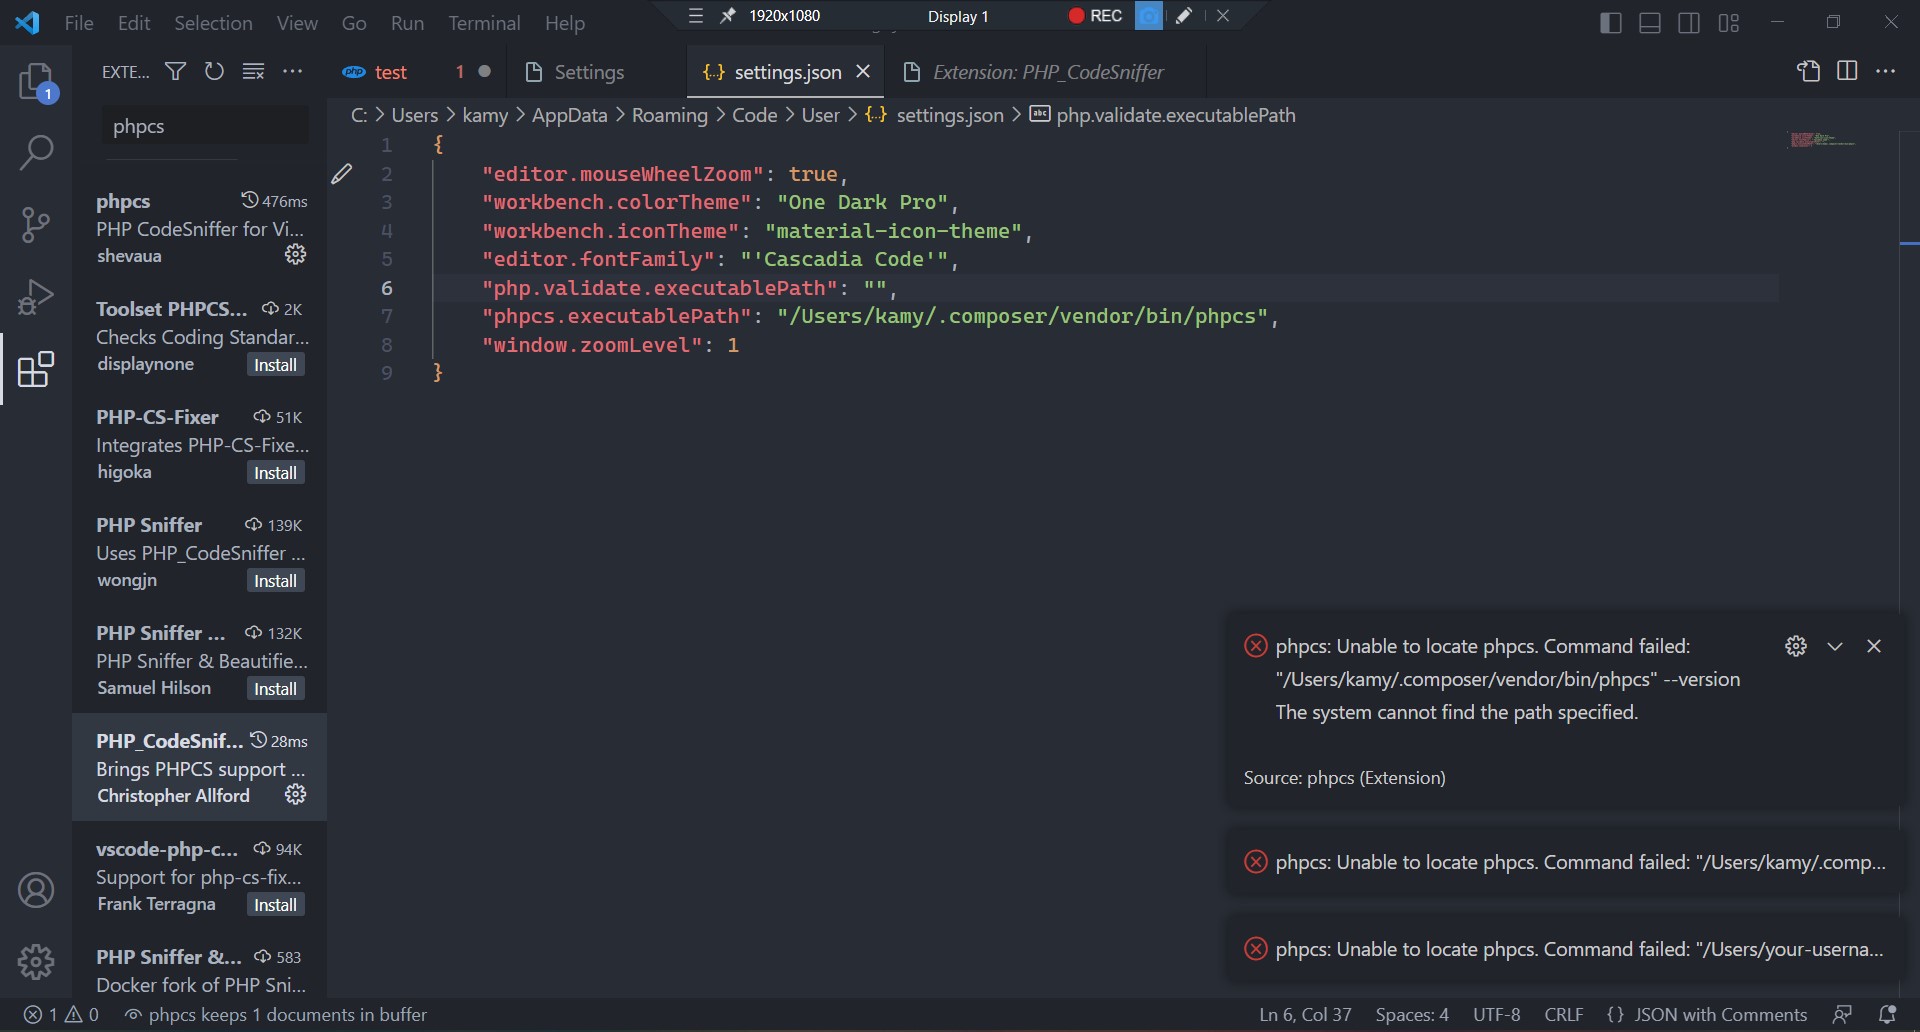Open Customize Layout icon
This screenshot has height=1032, width=1920.
tap(1729, 23)
